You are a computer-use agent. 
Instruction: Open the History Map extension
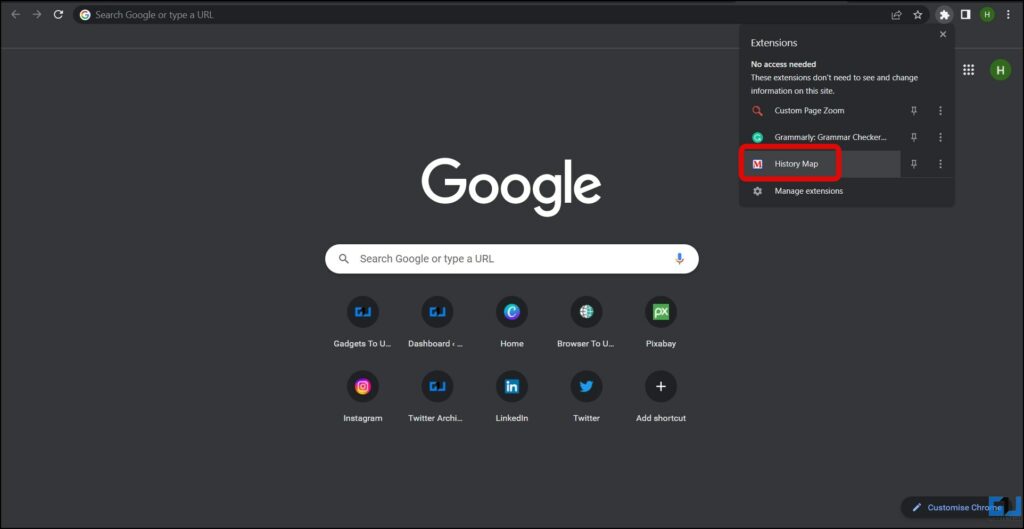pyautogui.click(x=820, y=164)
